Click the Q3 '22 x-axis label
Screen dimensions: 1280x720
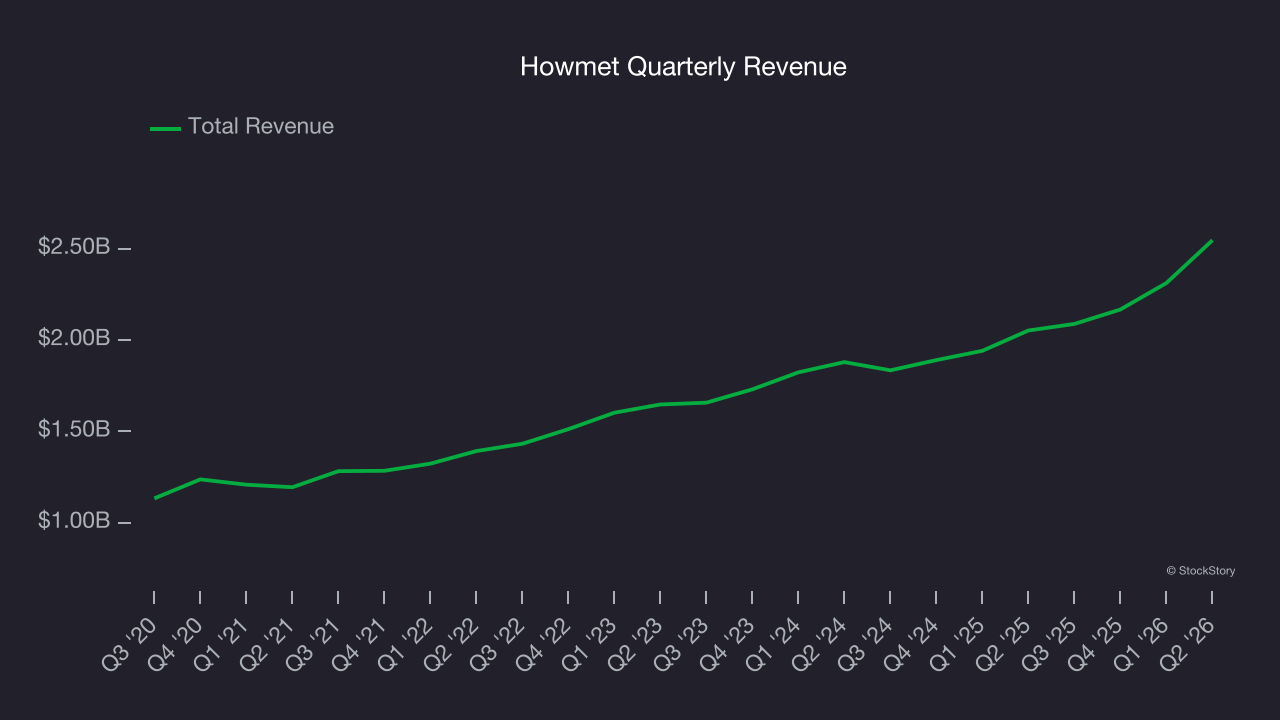pos(498,644)
